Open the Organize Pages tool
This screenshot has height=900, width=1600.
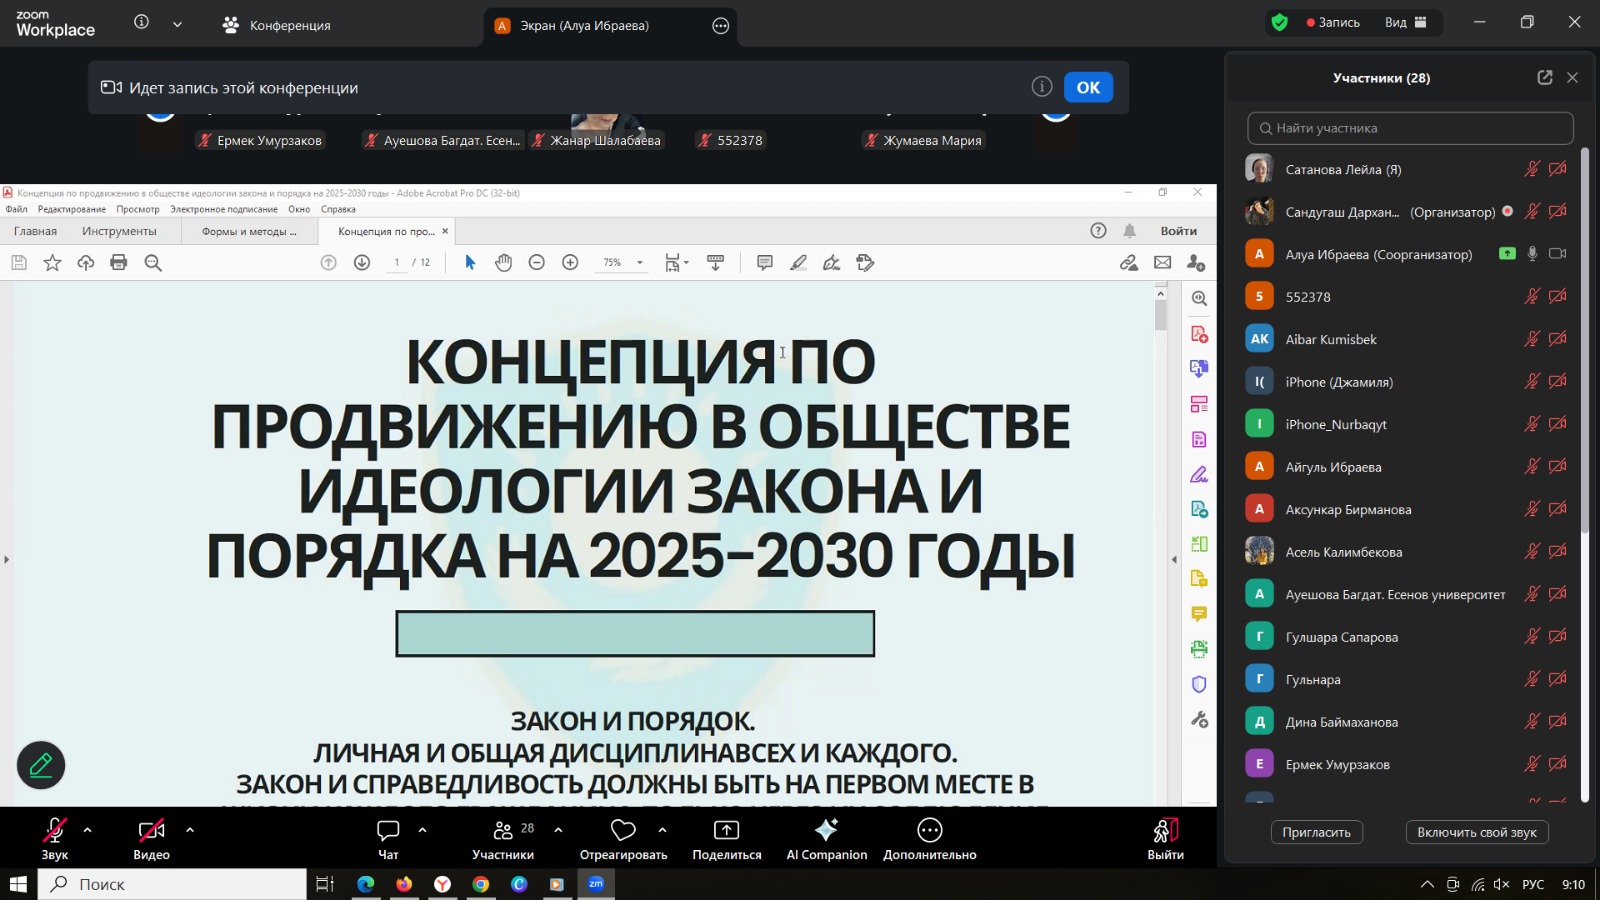pos(1198,403)
